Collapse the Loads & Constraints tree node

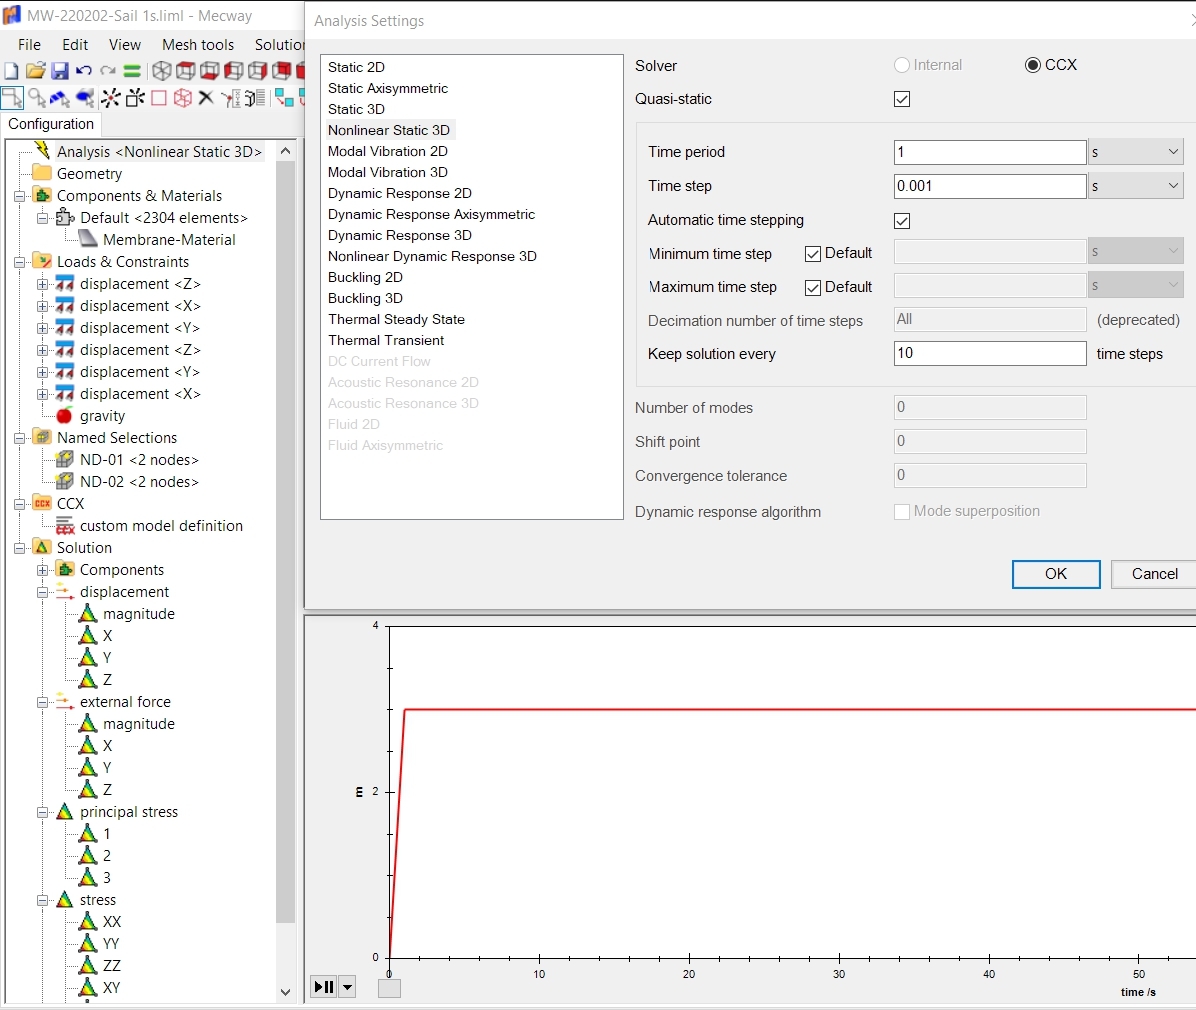coord(19,262)
